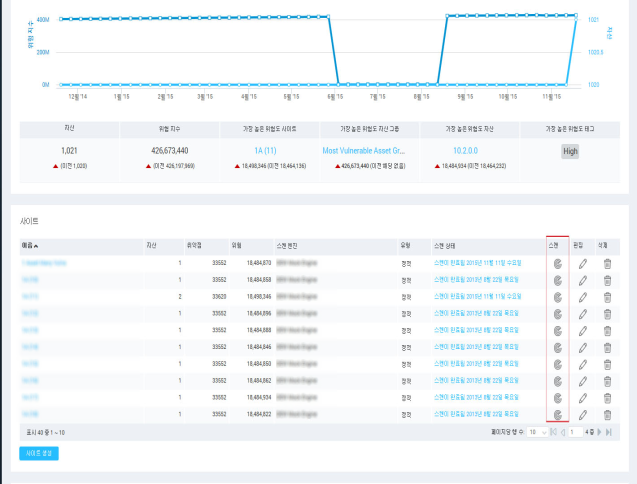This screenshot has height=484, width=637.
Task: Start scan for site with risk 18,484,870
Action: 558,263
